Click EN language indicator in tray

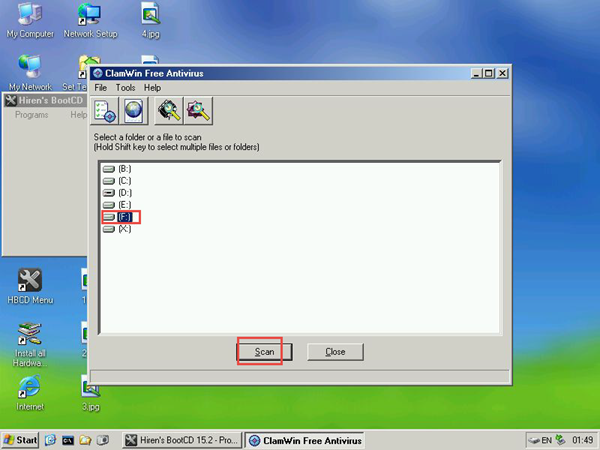546,440
